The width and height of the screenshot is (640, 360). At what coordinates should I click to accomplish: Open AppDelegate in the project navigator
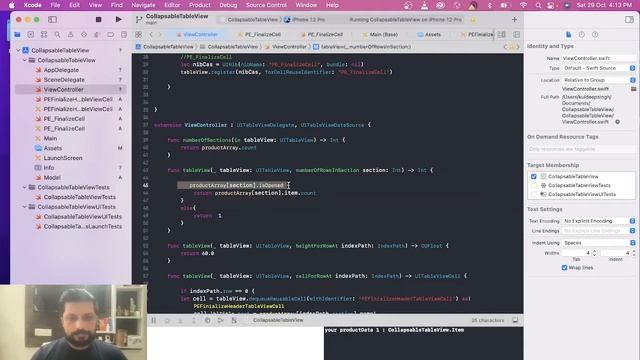click(x=61, y=70)
